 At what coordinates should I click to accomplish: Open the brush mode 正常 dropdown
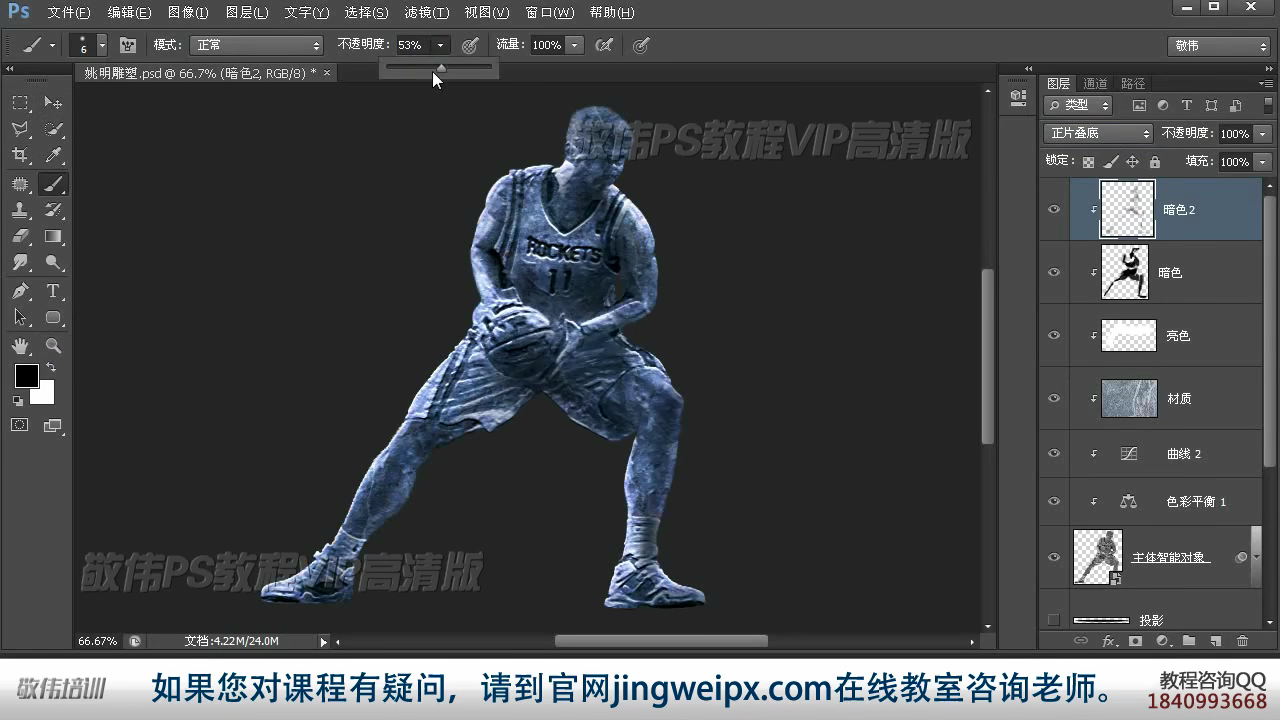pos(257,45)
